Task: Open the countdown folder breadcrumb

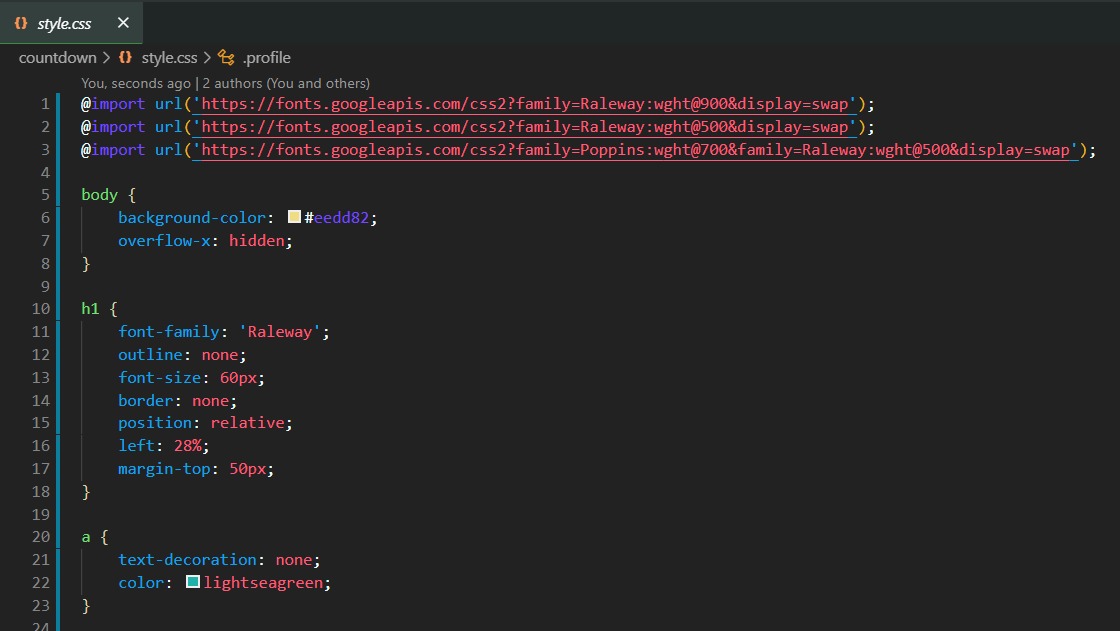Action: tap(57, 58)
